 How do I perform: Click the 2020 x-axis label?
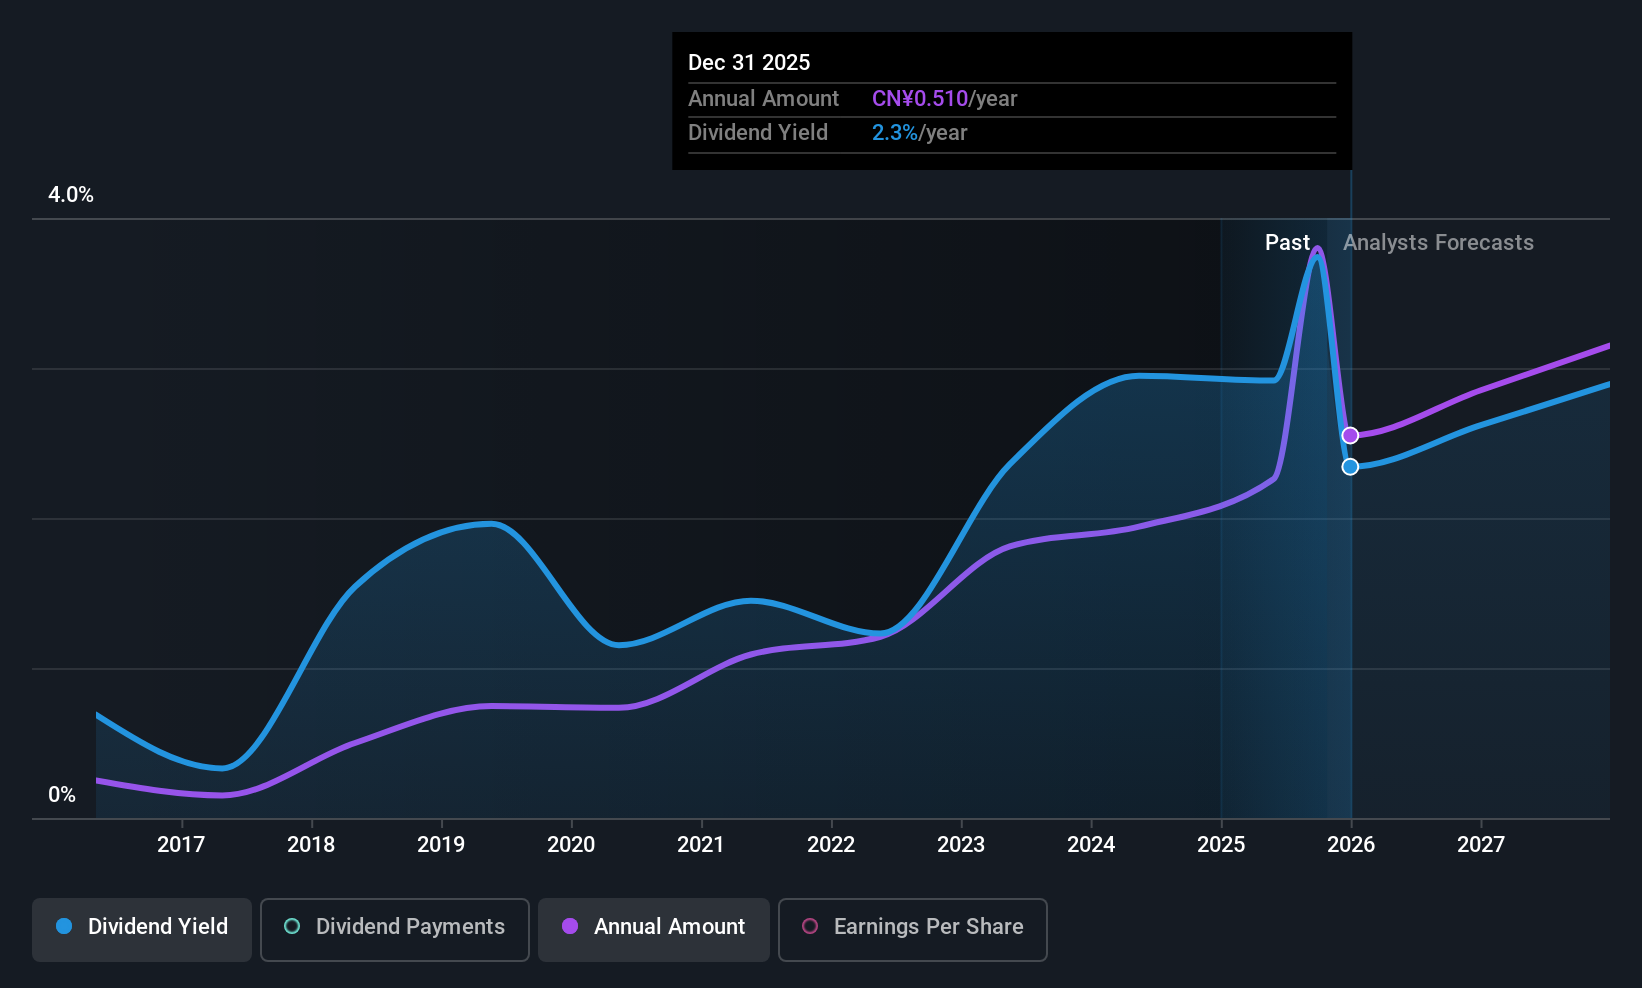click(x=571, y=844)
